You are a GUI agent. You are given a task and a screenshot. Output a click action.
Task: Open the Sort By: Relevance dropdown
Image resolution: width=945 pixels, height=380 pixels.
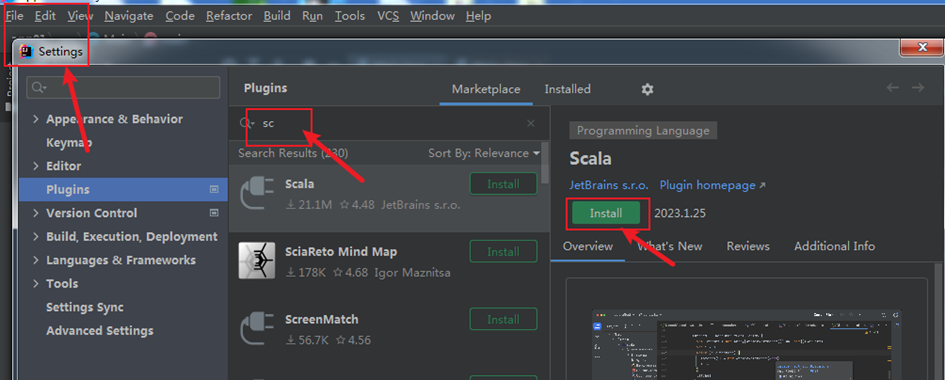tap(484, 153)
